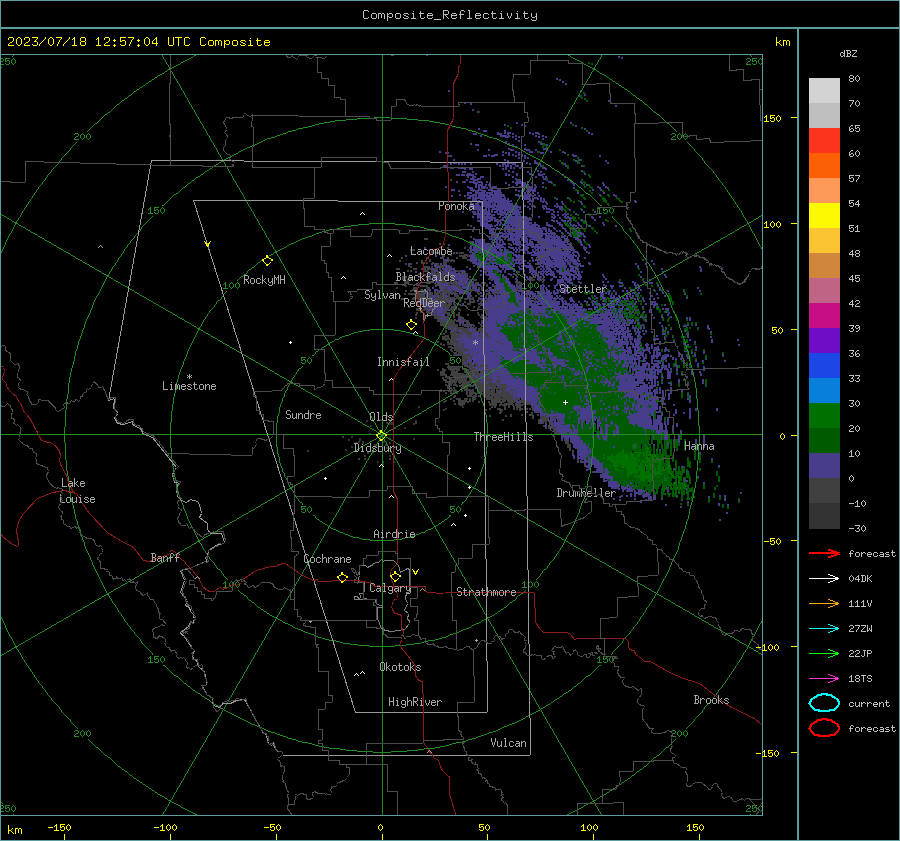900x841 pixels.
Task: Click the red 'forecast' ellipse legend icon
Action: 824,728
